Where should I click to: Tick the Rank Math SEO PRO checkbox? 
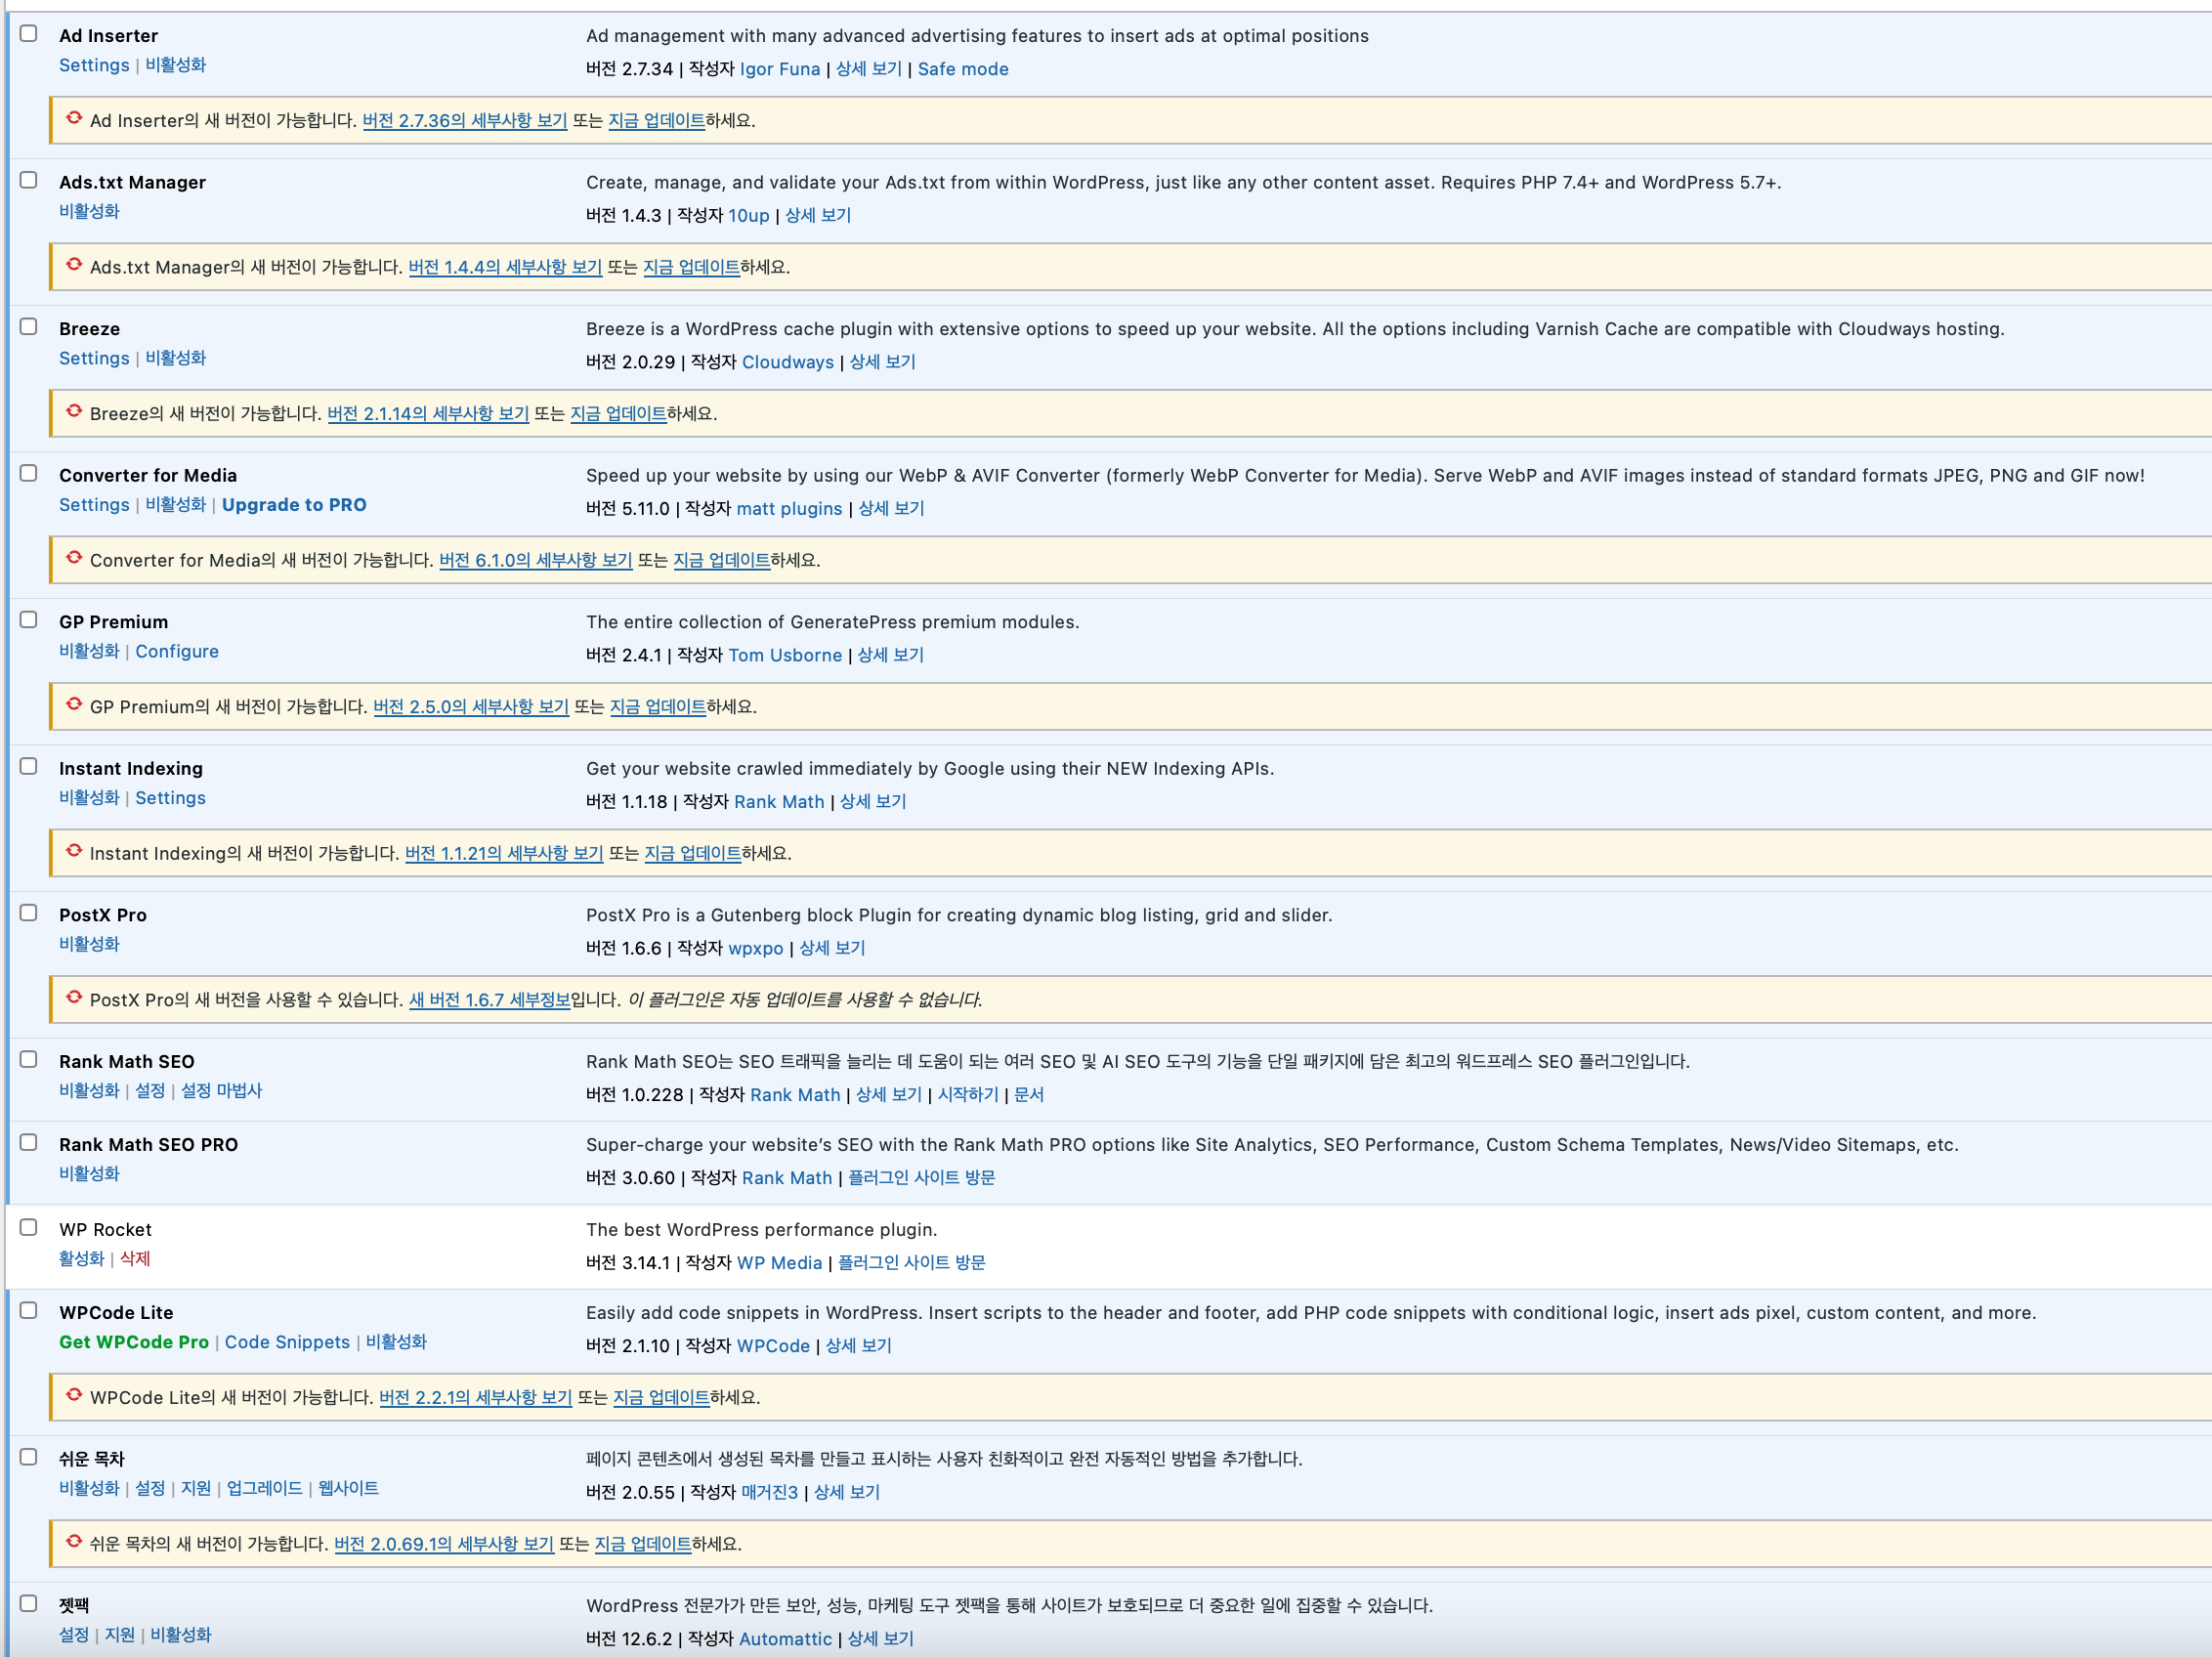click(x=29, y=1142)
